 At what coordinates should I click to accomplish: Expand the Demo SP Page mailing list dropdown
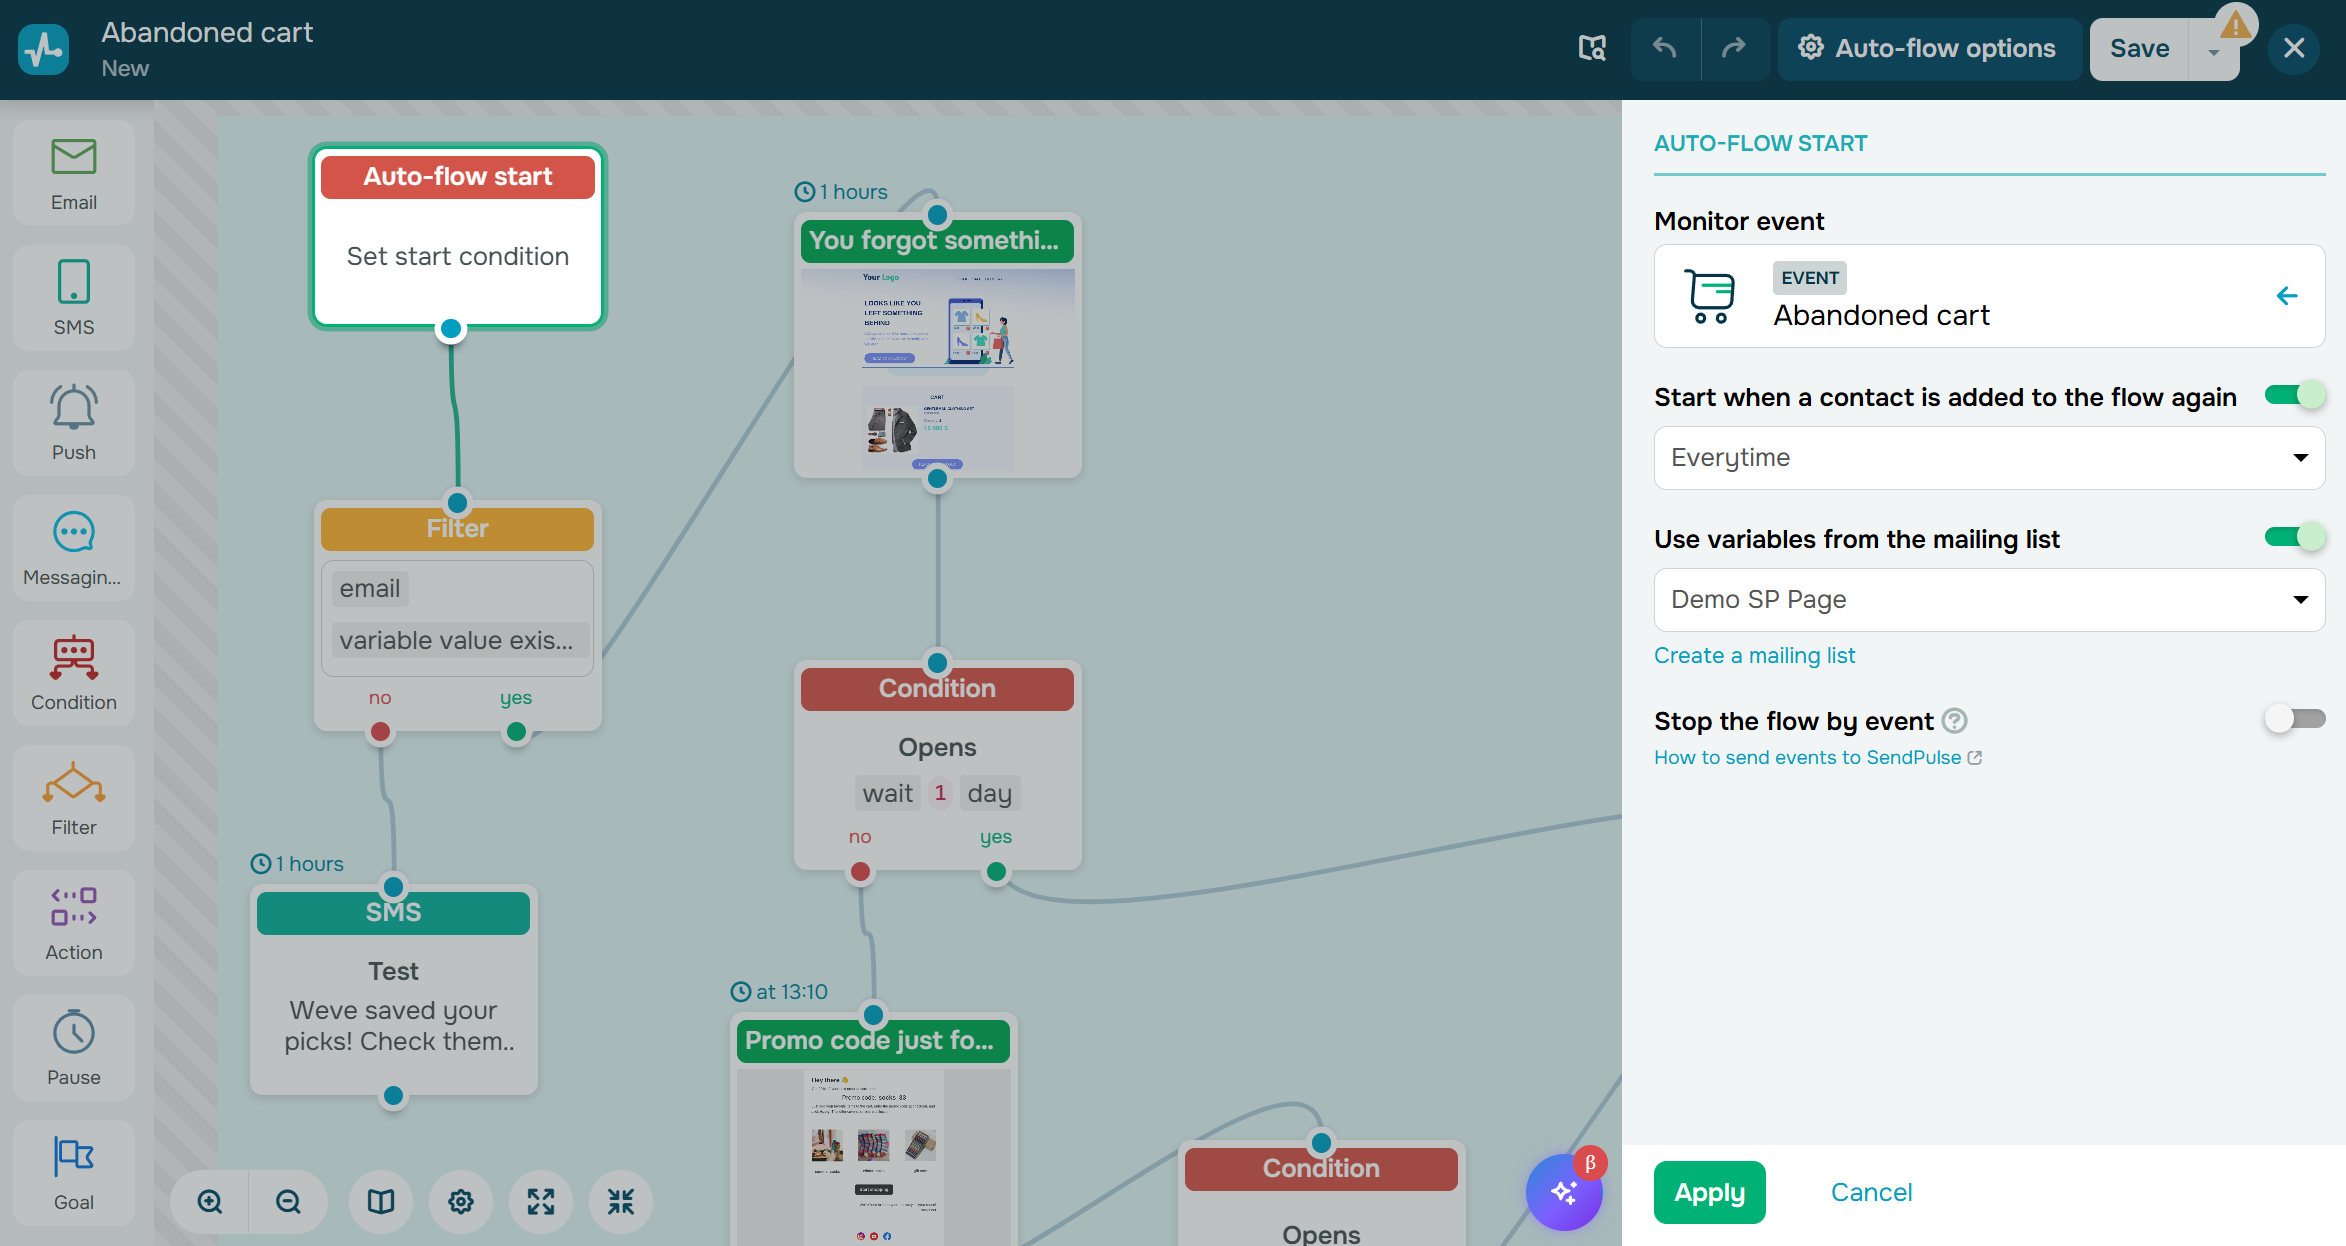pyautogui.click(x=1988, y=599)
